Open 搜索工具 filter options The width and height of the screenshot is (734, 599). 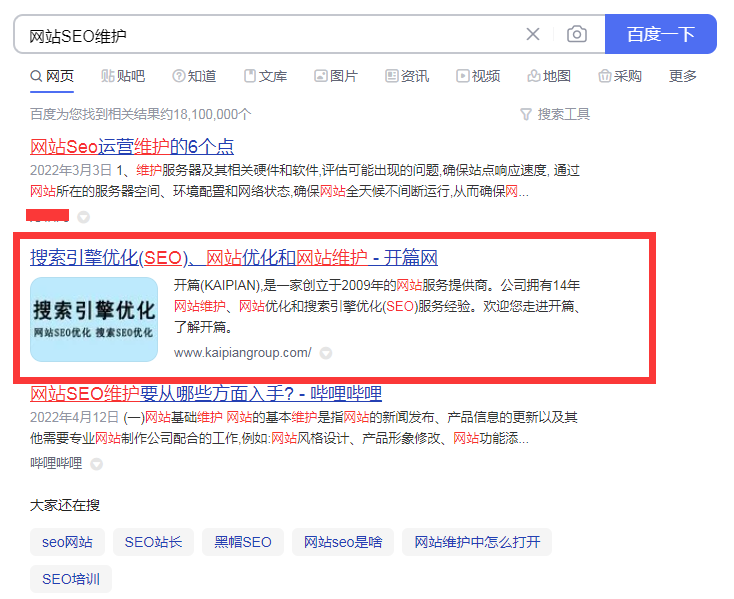[555, 114]
